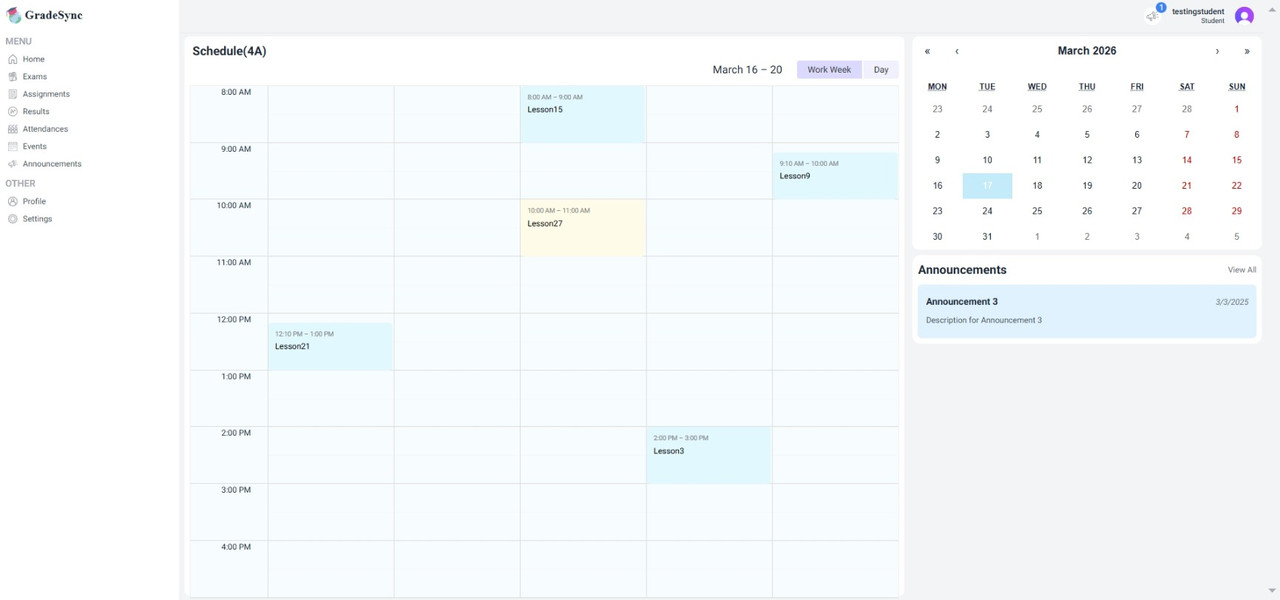Open the Settings menu item label

[37, 219]
